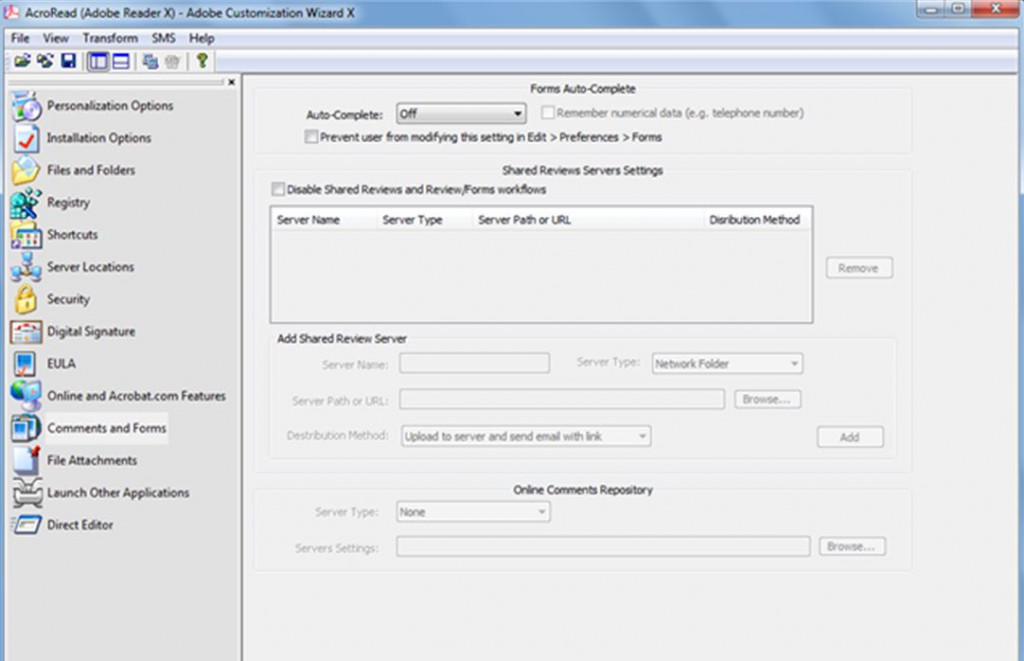
Task: Click the Remove button
Action: point(859,268)
